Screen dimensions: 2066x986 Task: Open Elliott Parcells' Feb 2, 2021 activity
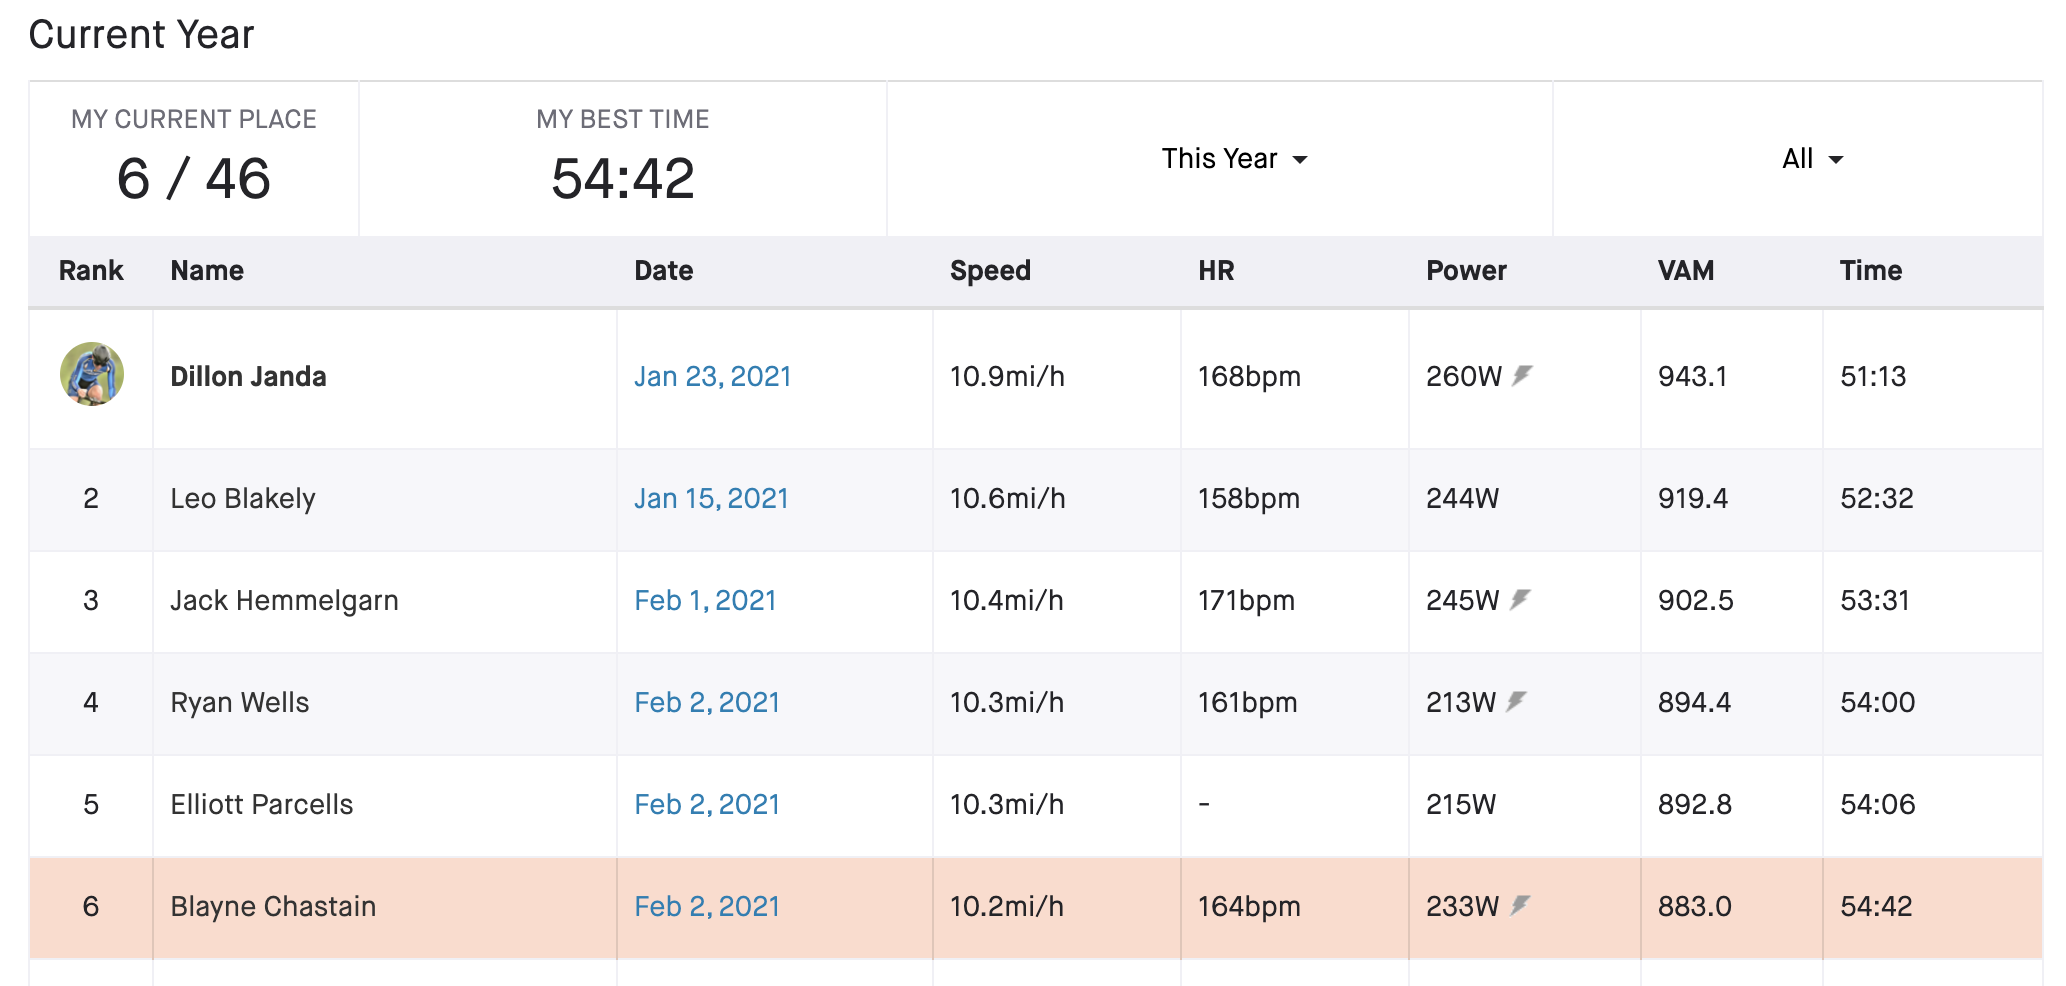[x=707, y=804]
